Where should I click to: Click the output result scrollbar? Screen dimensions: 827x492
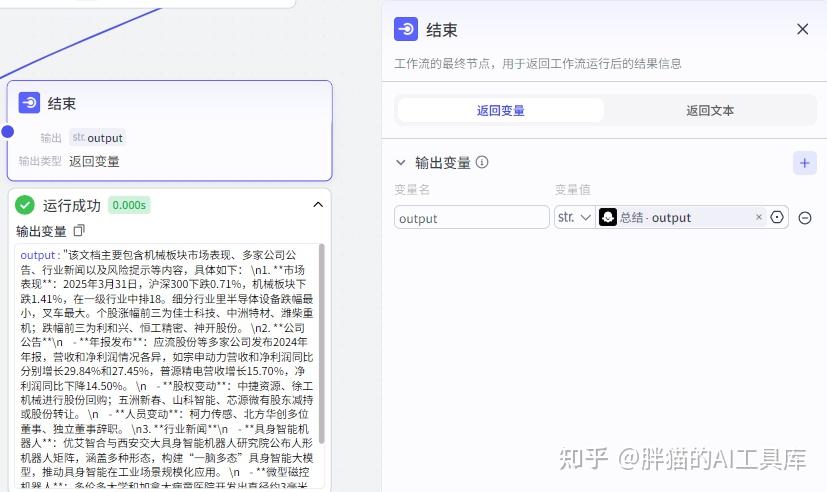322,343
